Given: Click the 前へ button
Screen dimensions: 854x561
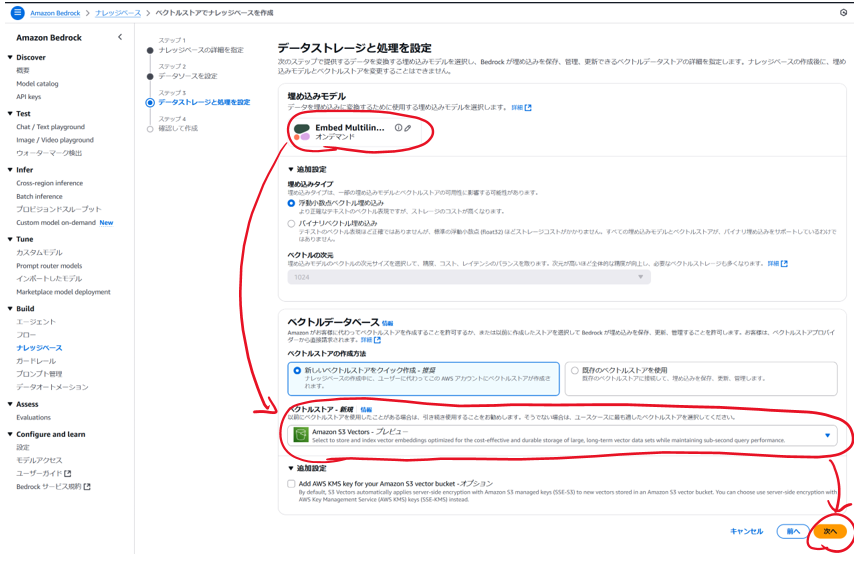Looking at the screenshot, I should (793, 531).
